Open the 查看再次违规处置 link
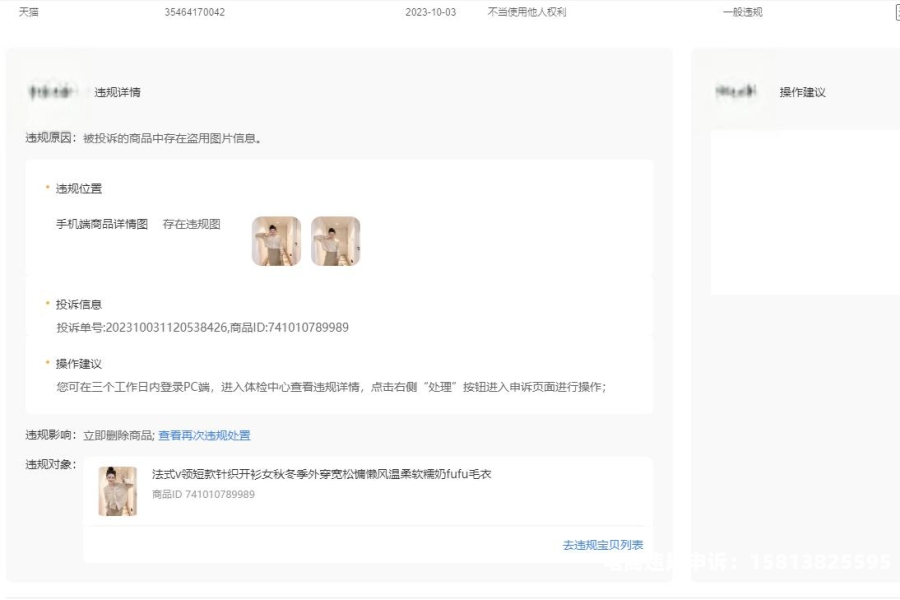The image size is (900, 600). click(204, 436)
